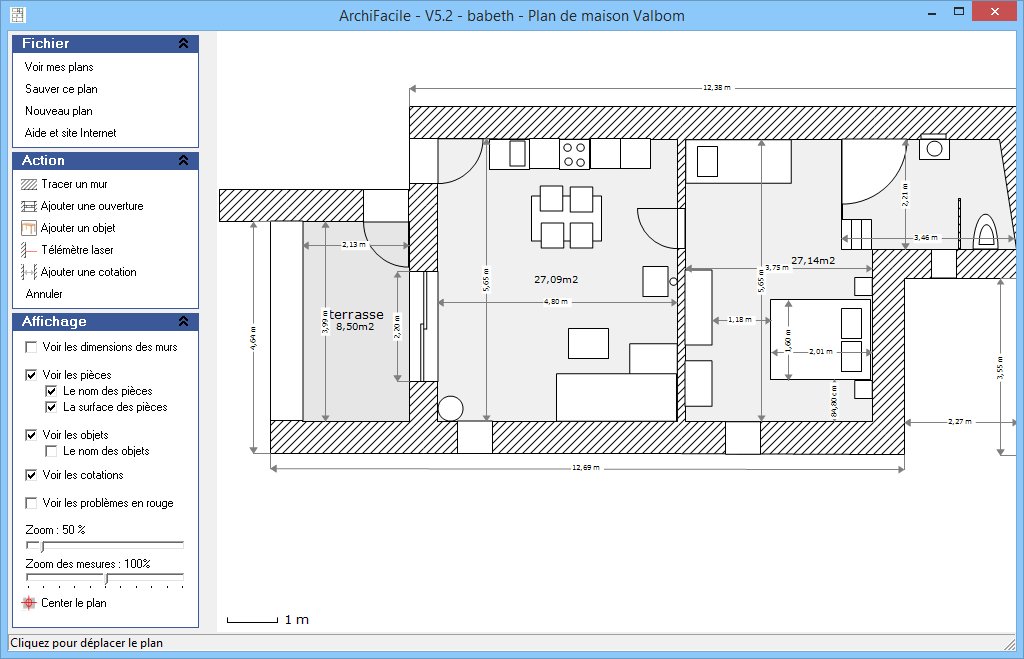Select the coffee table rectangle in living room
The height and width of the screenshot is (659, 1024).
click(x=588, y=344)
